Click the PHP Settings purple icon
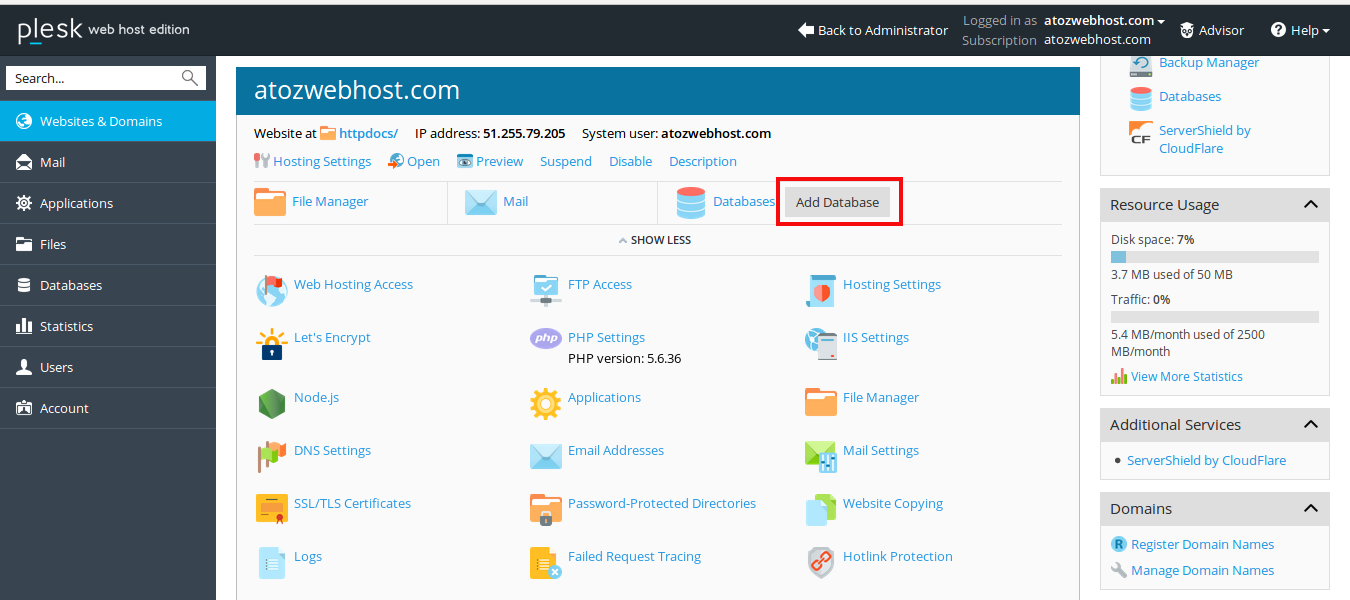The height and width of the screenshot is (600, 1350). point(546,339)
